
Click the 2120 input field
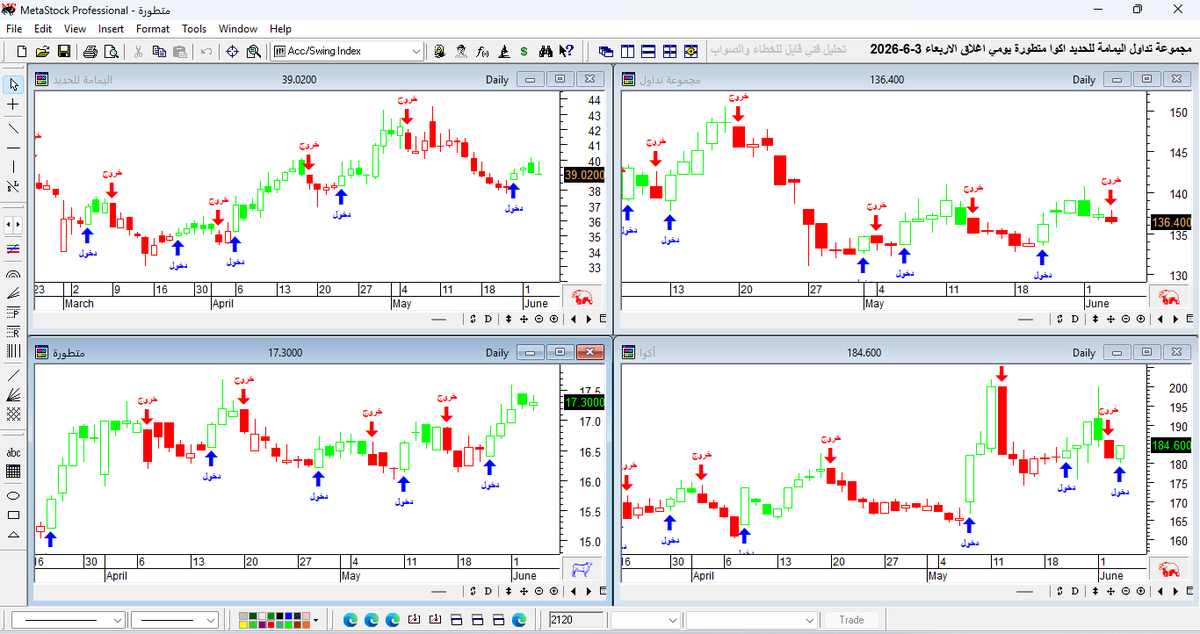pos(576,620)
